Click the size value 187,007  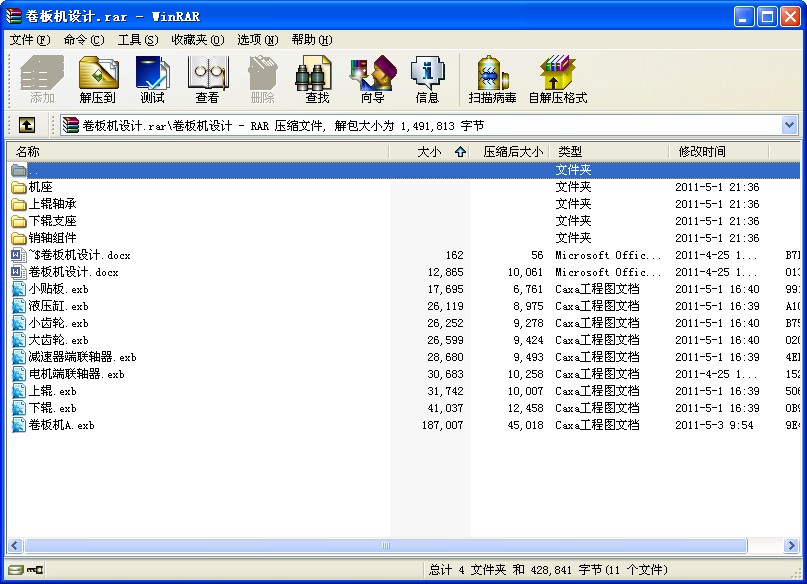click(x=443, y=425)
